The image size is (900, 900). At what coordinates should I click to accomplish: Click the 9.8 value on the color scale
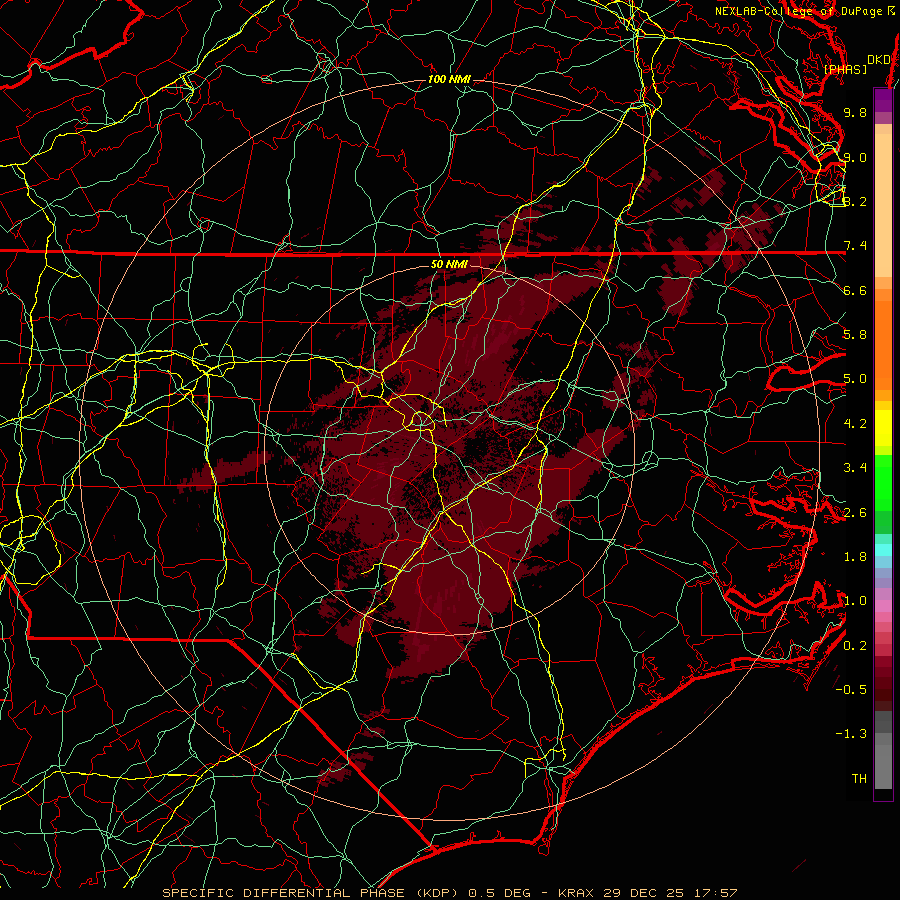(855, 112)
